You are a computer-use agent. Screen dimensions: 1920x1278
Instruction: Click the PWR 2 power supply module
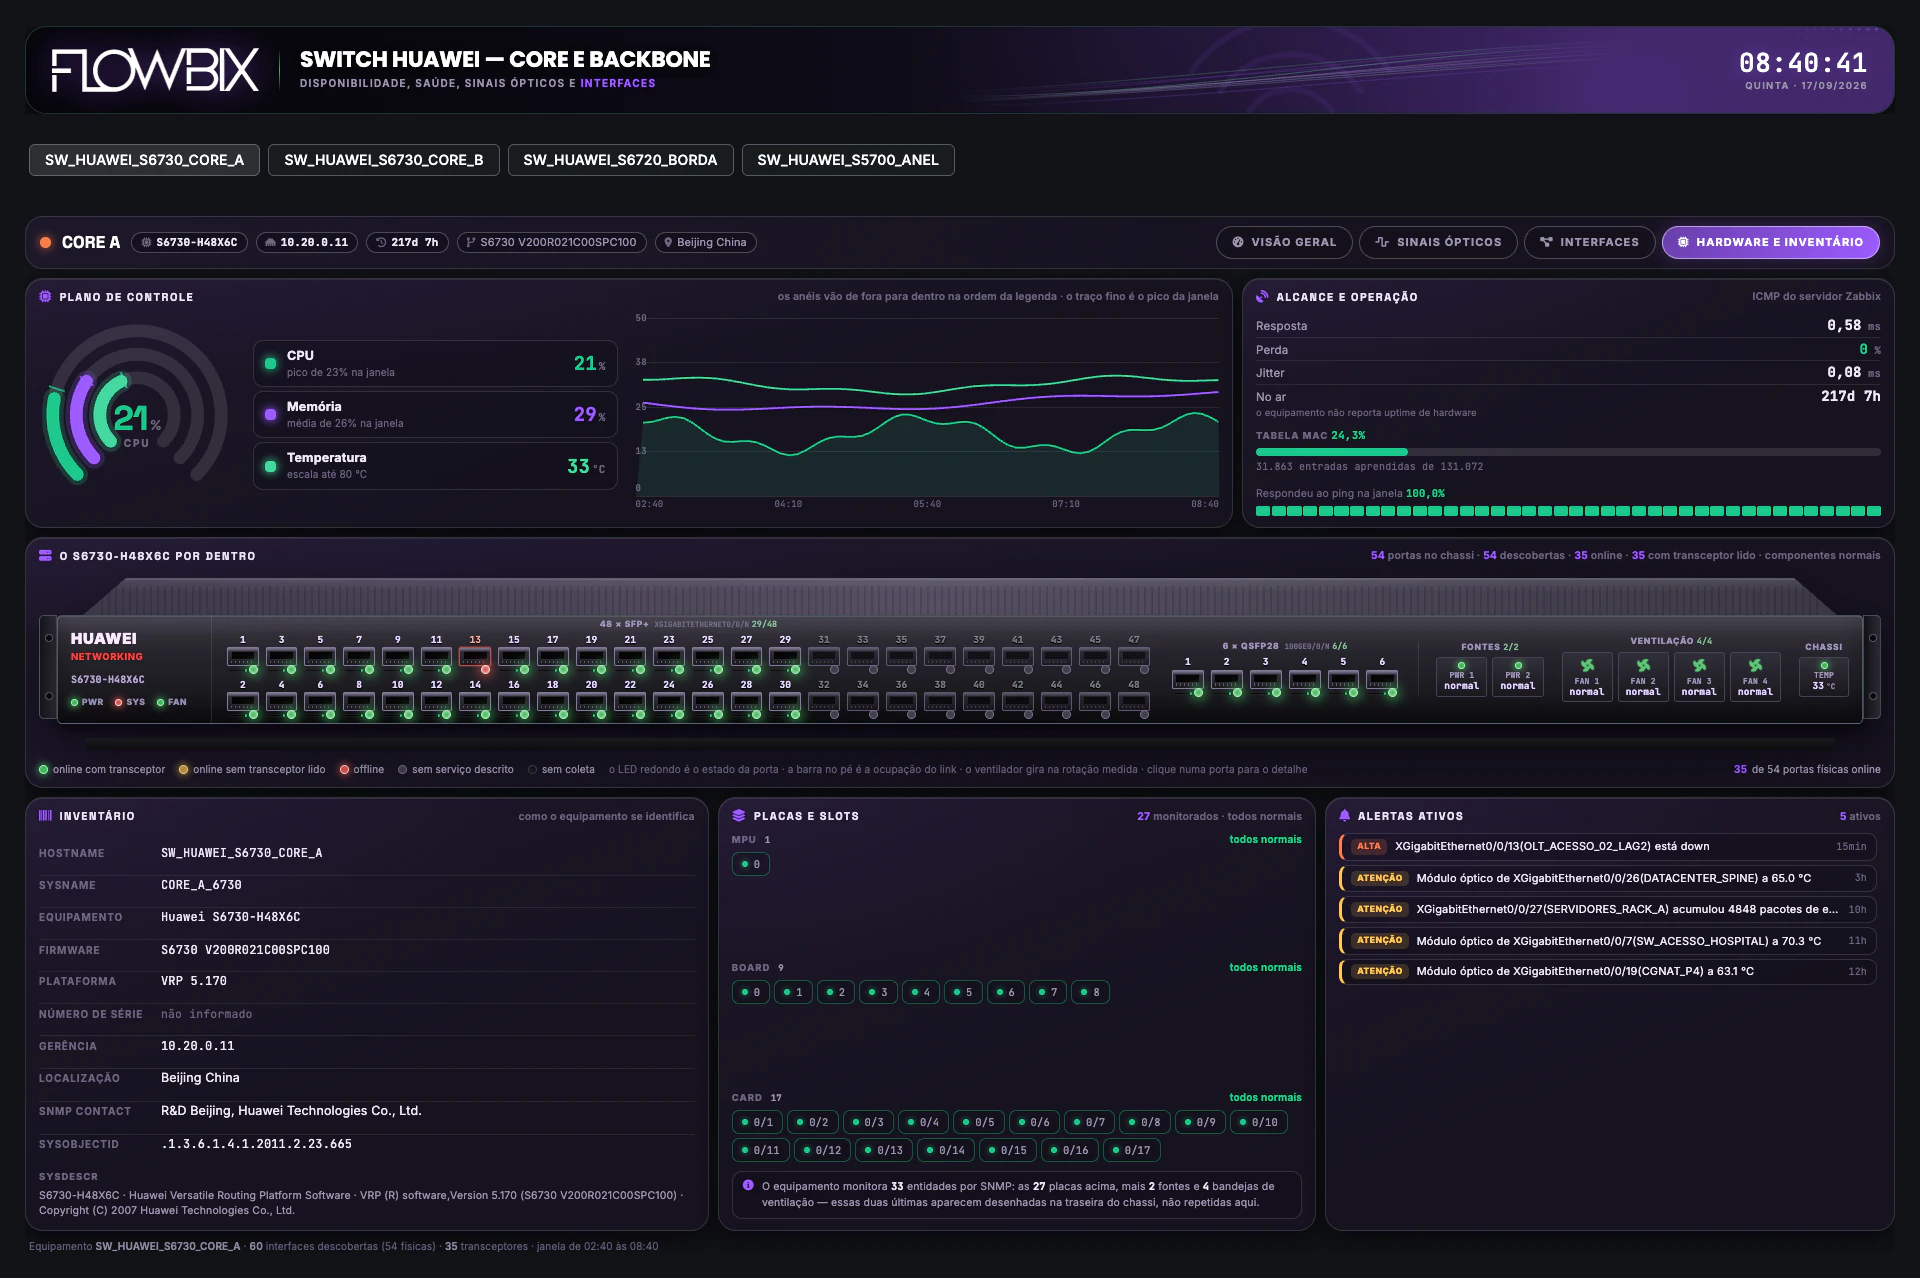[1517, 677]
